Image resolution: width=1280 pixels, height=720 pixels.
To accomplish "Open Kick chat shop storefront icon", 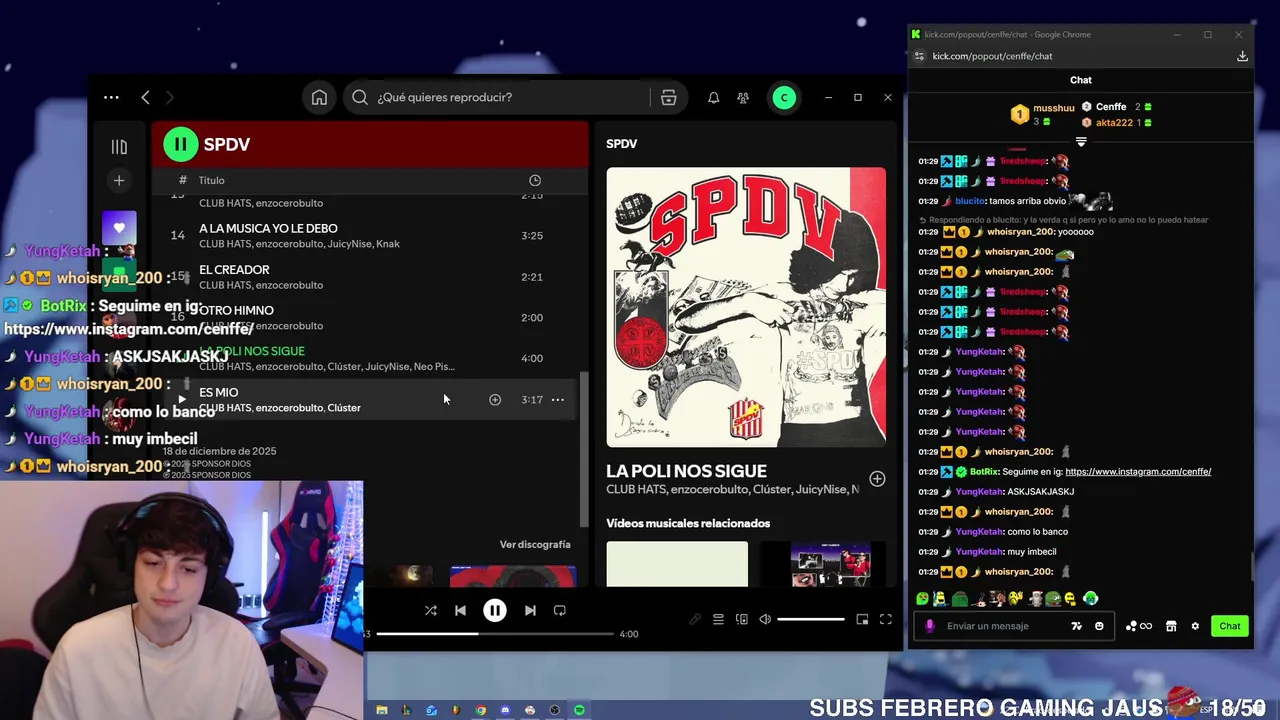I will click(x=1171, y=626).
